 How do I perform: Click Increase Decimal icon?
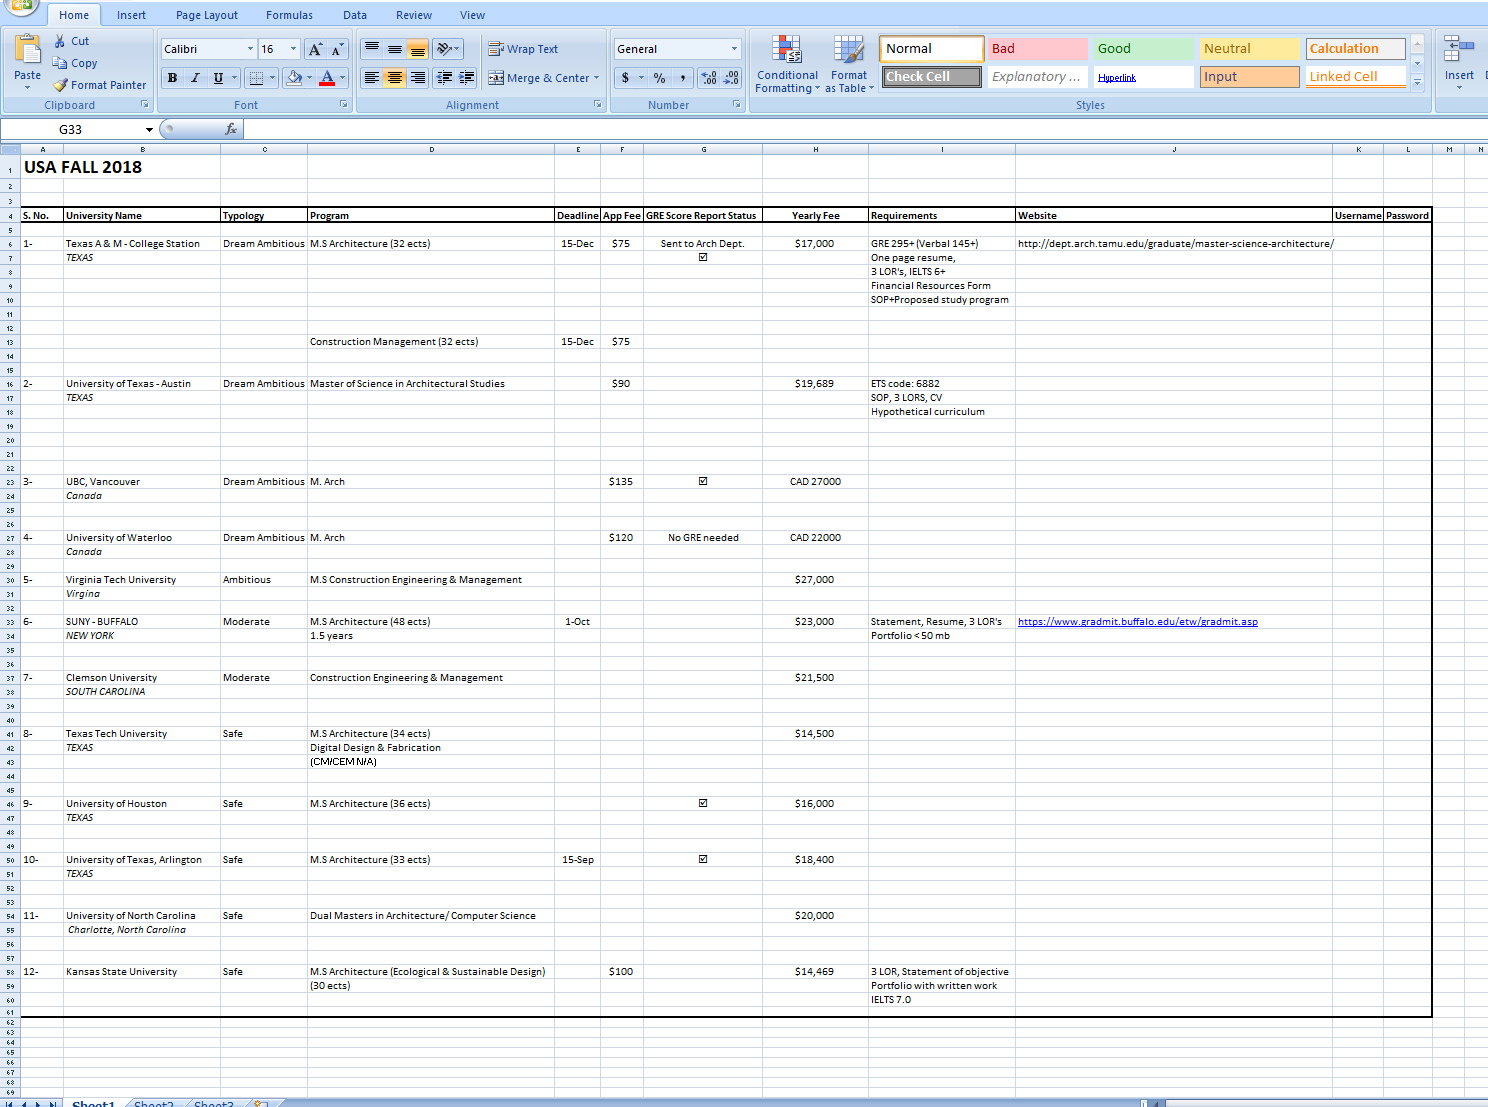coord(709,78)
